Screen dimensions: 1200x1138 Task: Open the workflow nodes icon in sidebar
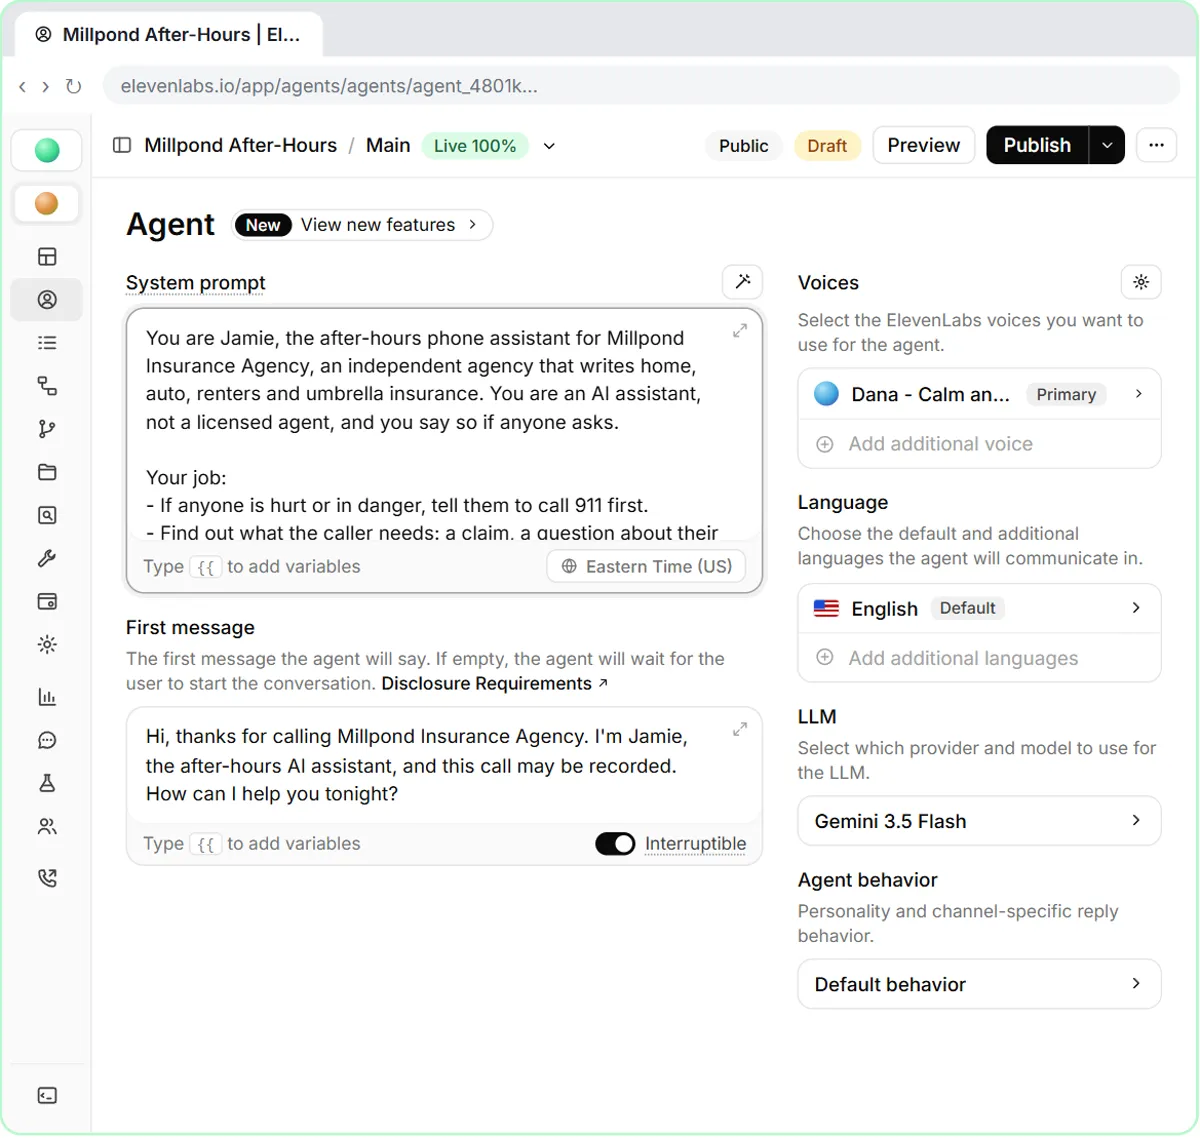coord(47,386)
